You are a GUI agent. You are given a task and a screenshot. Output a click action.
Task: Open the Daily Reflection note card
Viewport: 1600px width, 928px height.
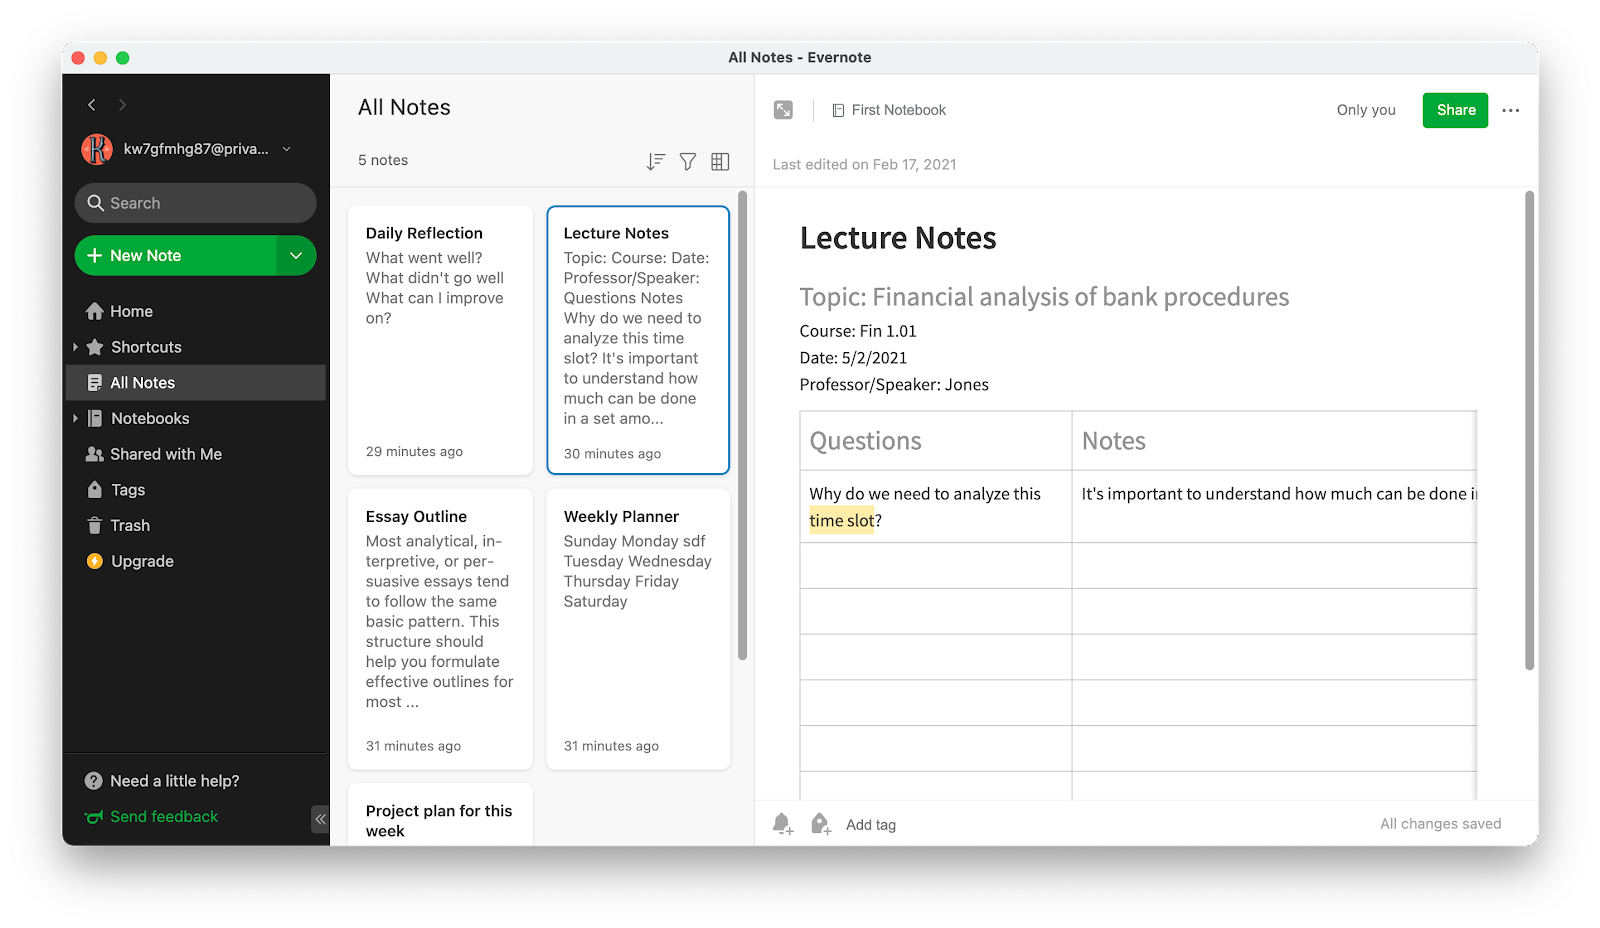440,340
